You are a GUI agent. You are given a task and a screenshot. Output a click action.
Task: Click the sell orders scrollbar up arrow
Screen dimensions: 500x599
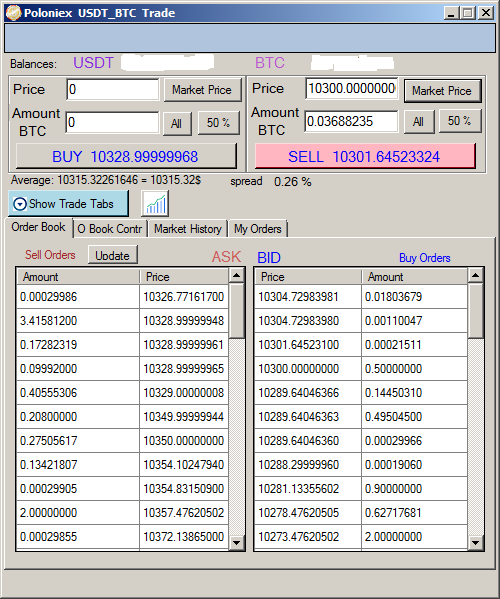[x=236, y=275]
